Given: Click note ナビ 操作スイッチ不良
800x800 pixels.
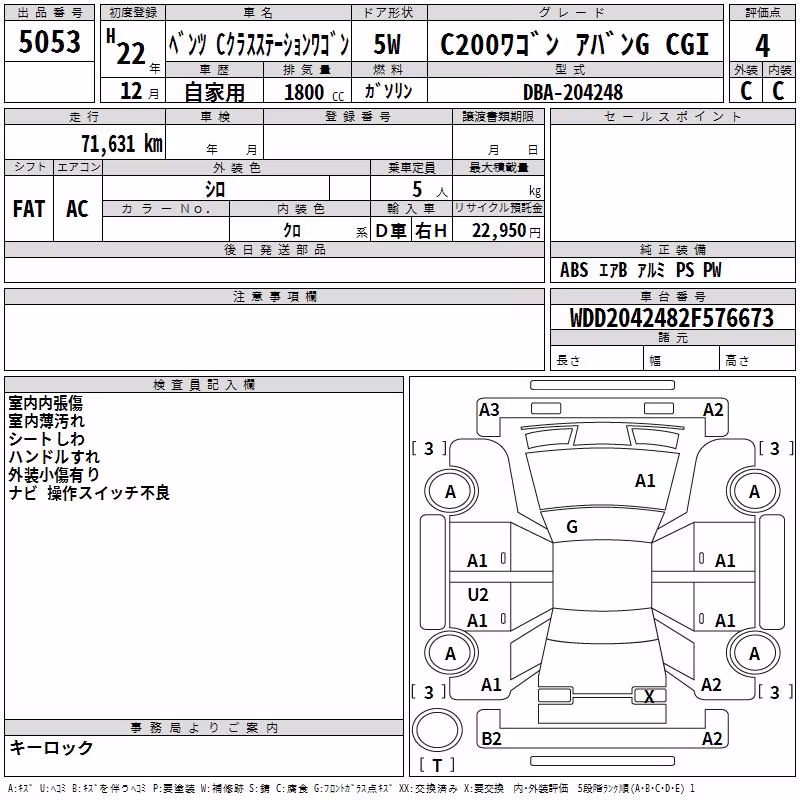Looking at the screenshot, I should pos(89,493).
